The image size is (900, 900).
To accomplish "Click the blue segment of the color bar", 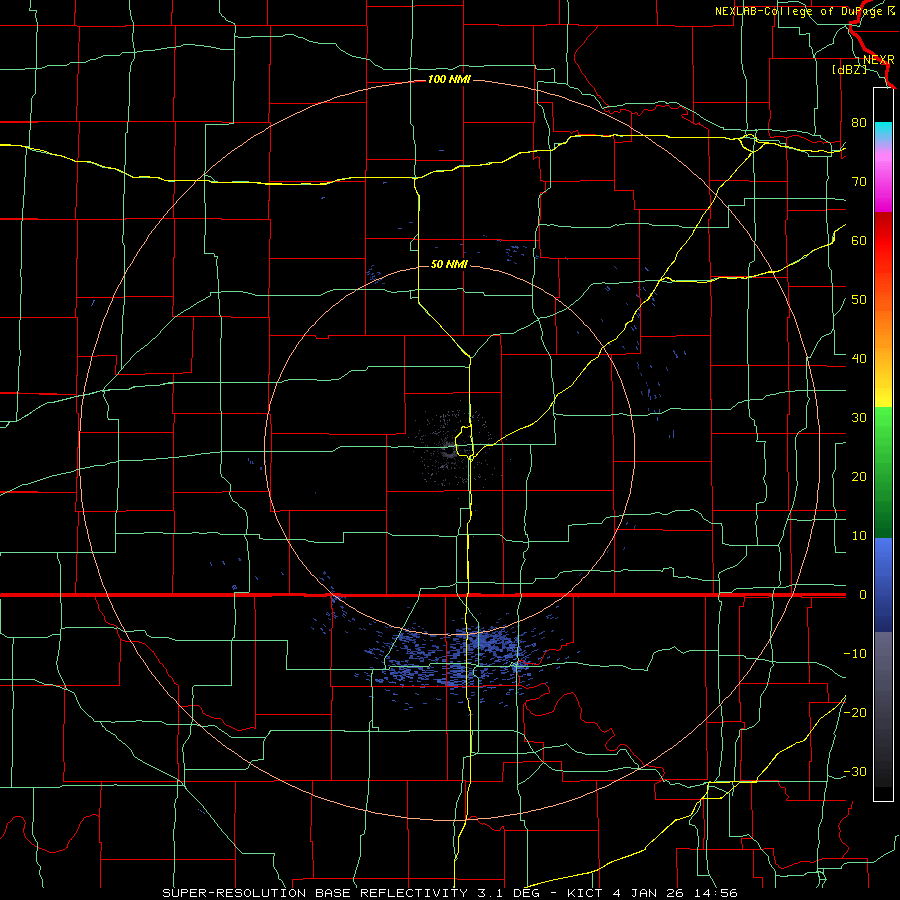I will point(883,585).
